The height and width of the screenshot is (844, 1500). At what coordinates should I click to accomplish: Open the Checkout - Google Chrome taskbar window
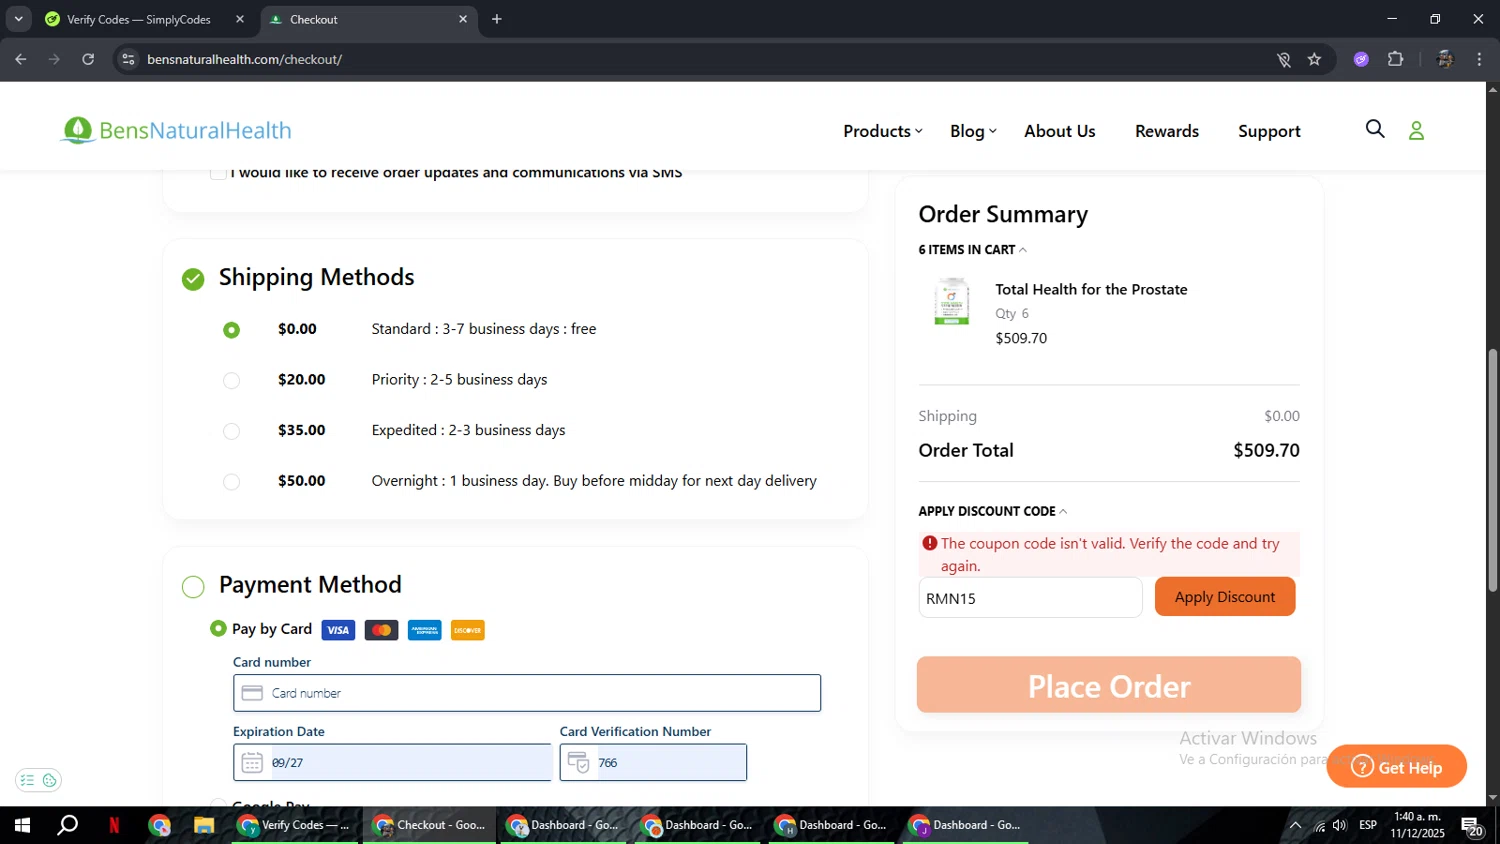click(429, 825)
